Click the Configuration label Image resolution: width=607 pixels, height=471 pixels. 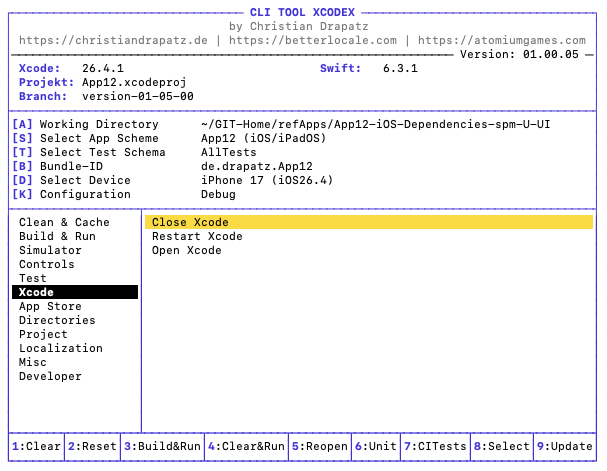point(86,194)
